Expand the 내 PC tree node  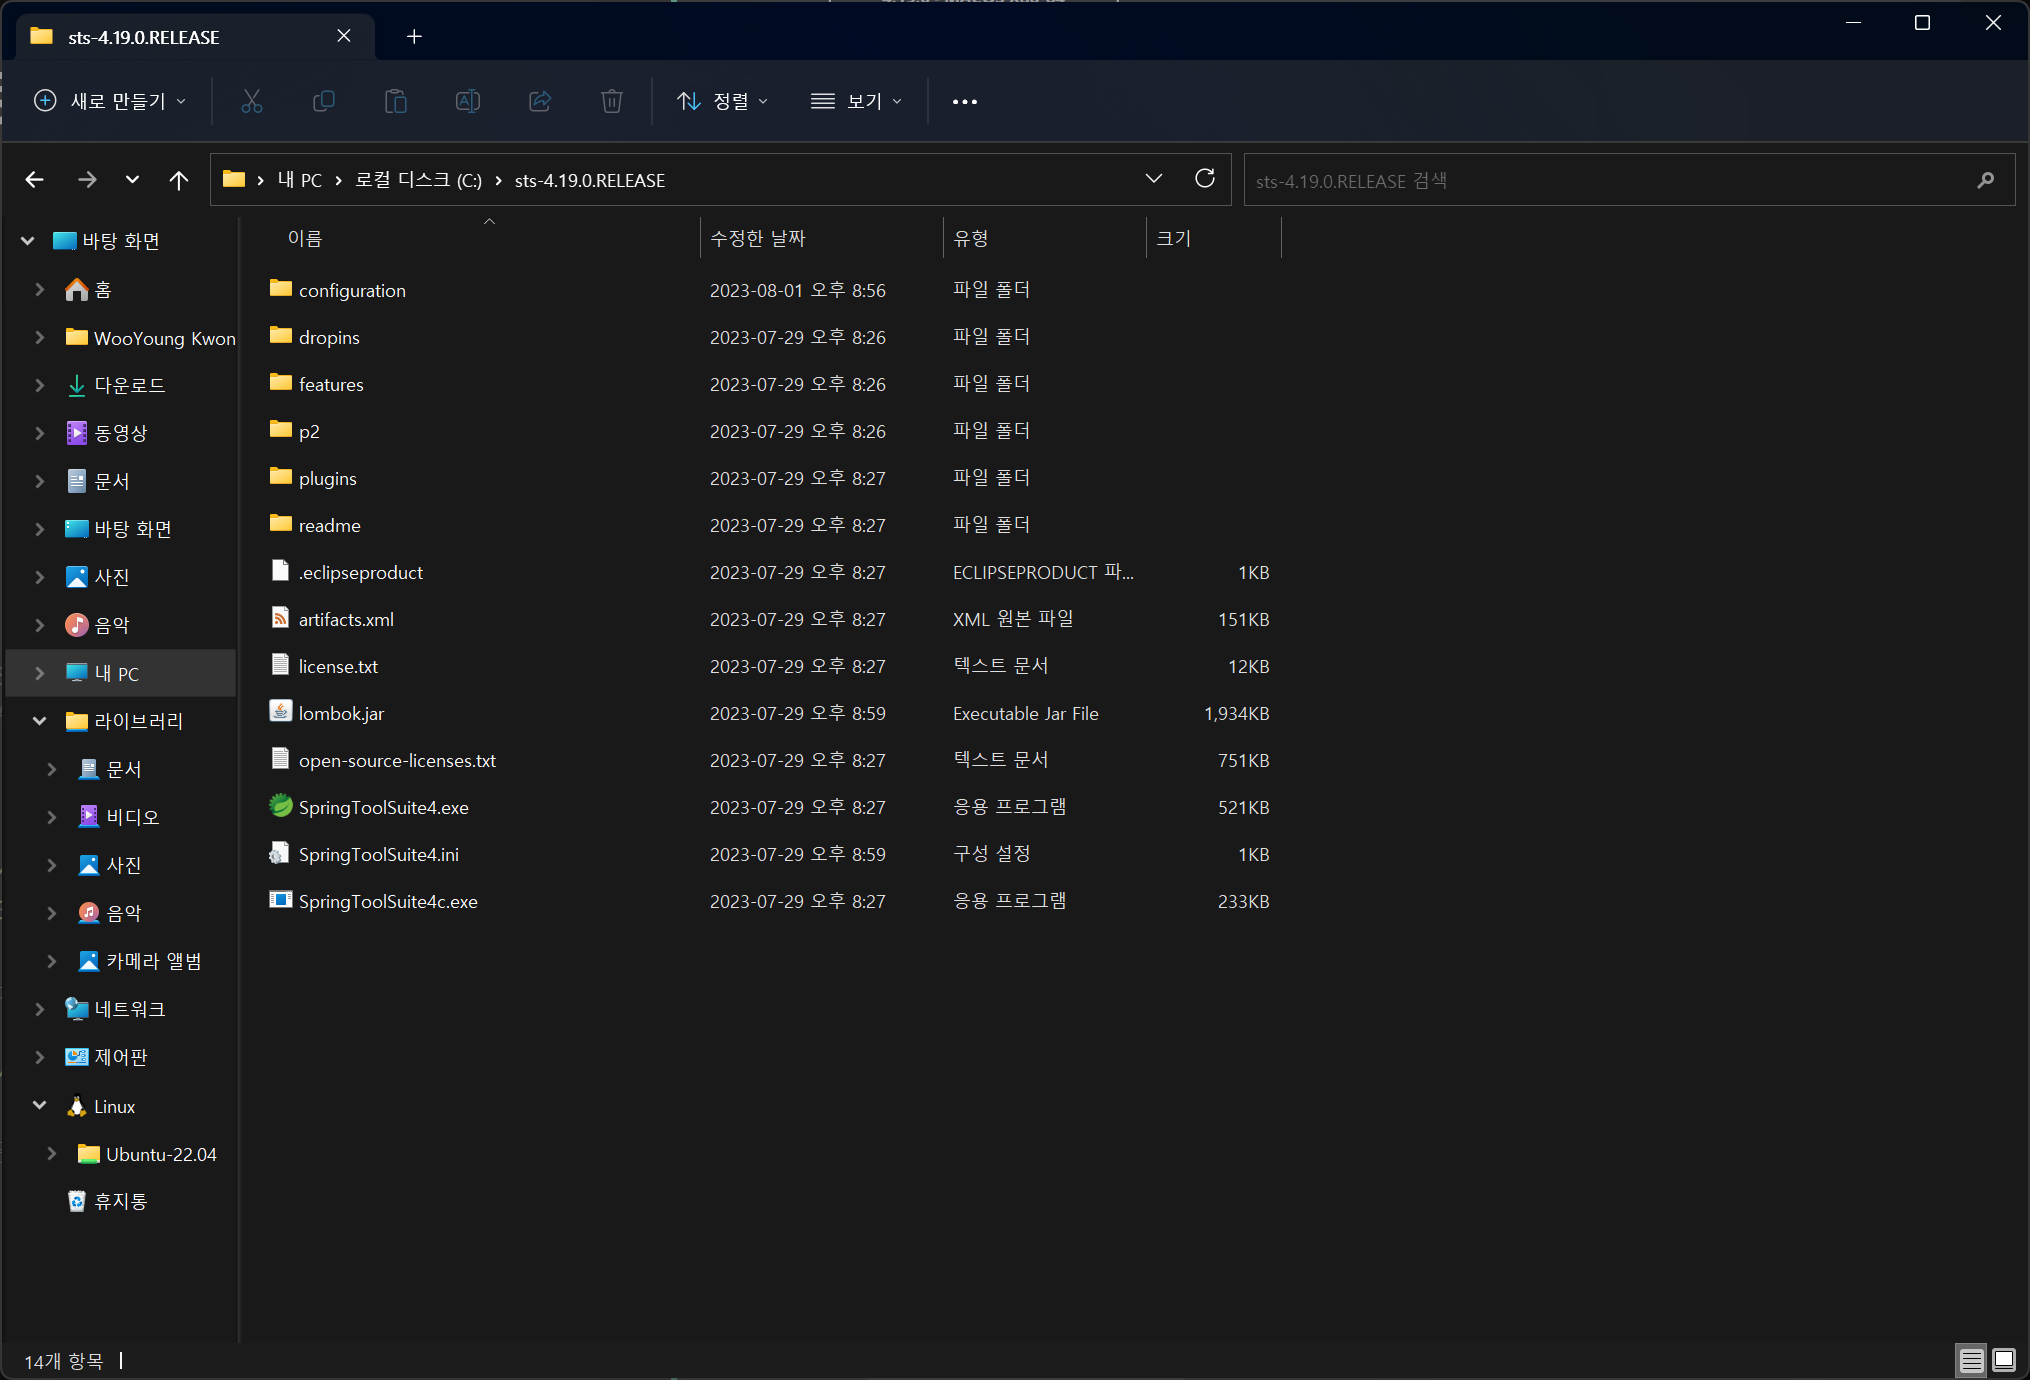click(40, 673)
